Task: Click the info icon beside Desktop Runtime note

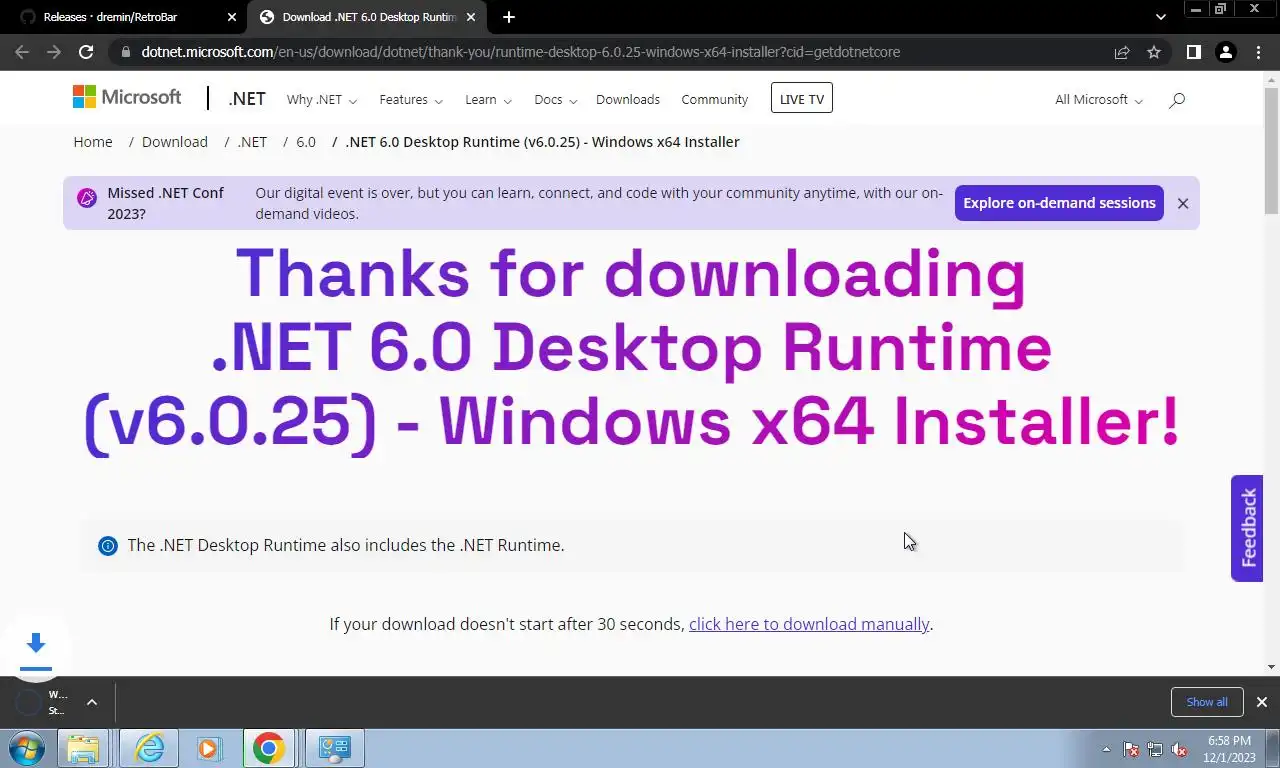Action: (x=108, y=545)
